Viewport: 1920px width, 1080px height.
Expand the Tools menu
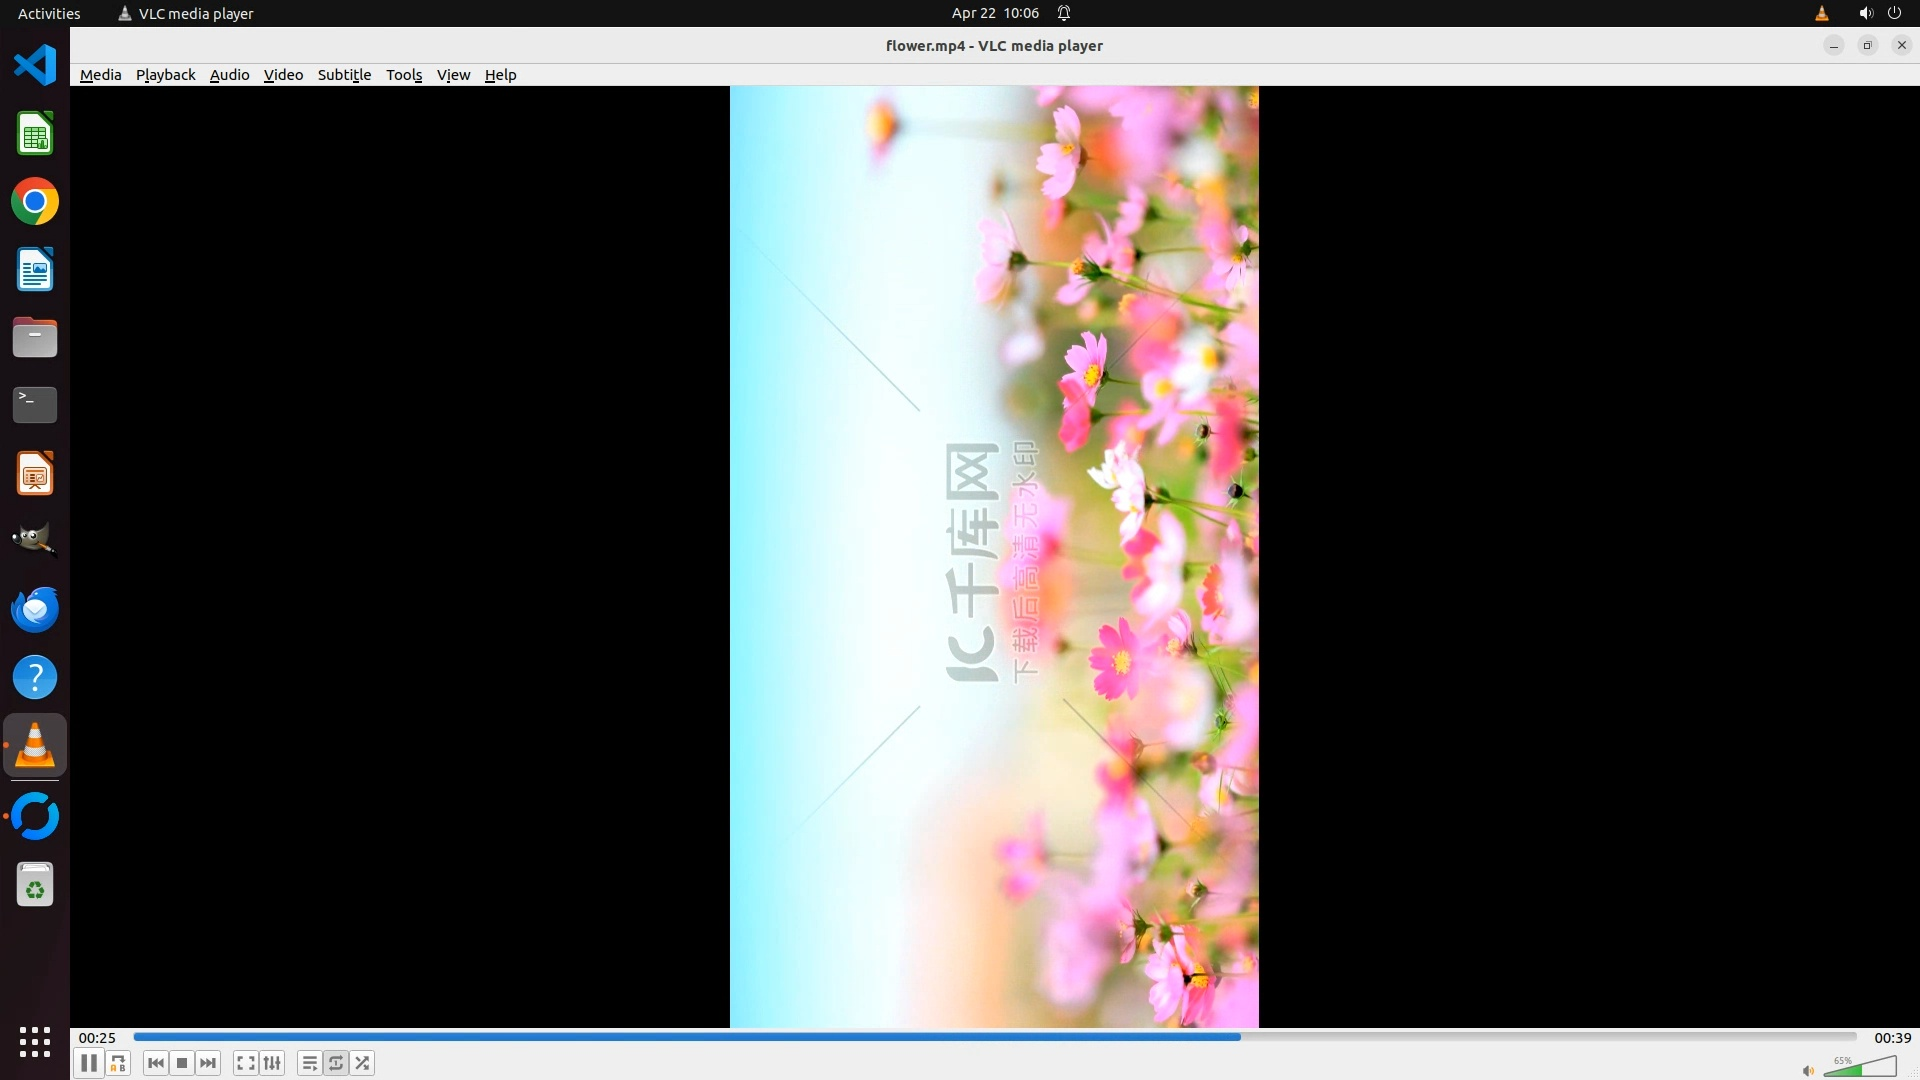pos(404,75)
